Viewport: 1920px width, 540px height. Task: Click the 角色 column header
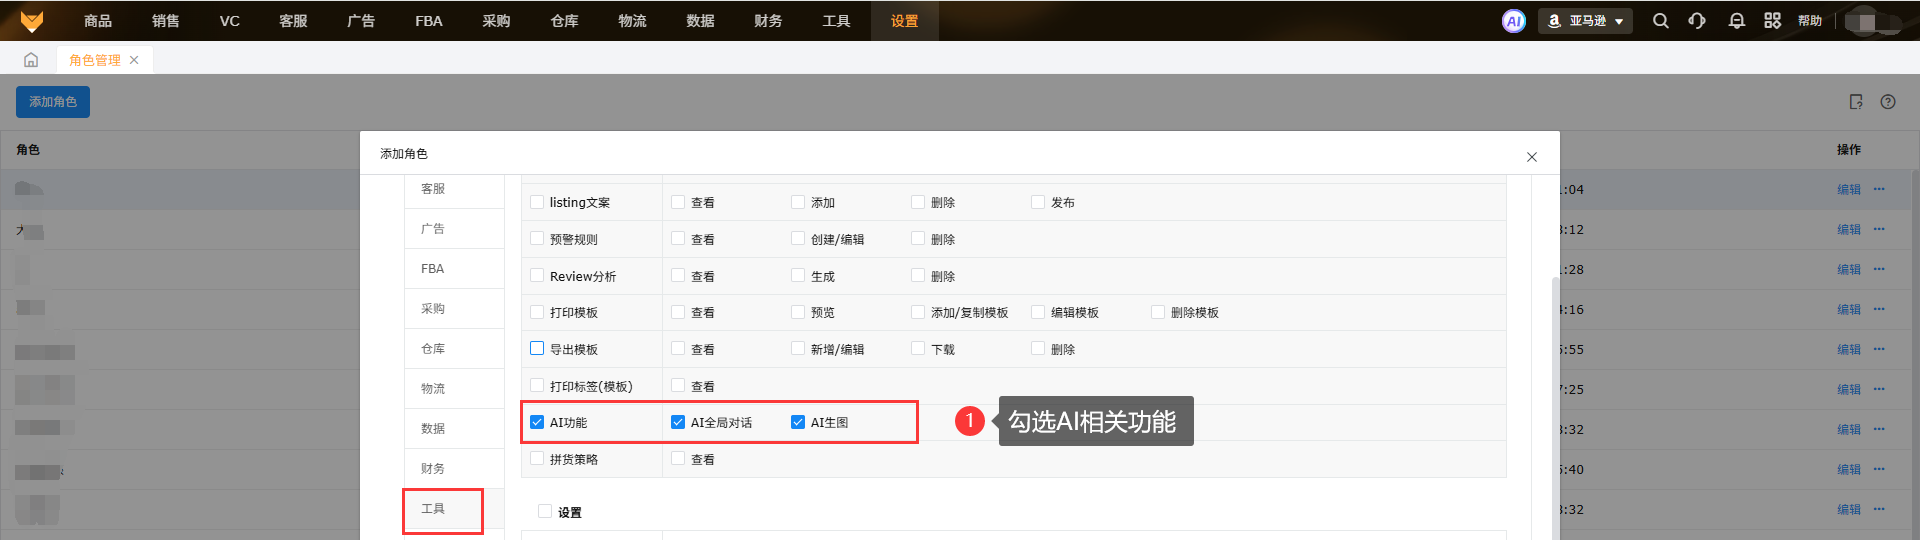(x=28, y=149)
